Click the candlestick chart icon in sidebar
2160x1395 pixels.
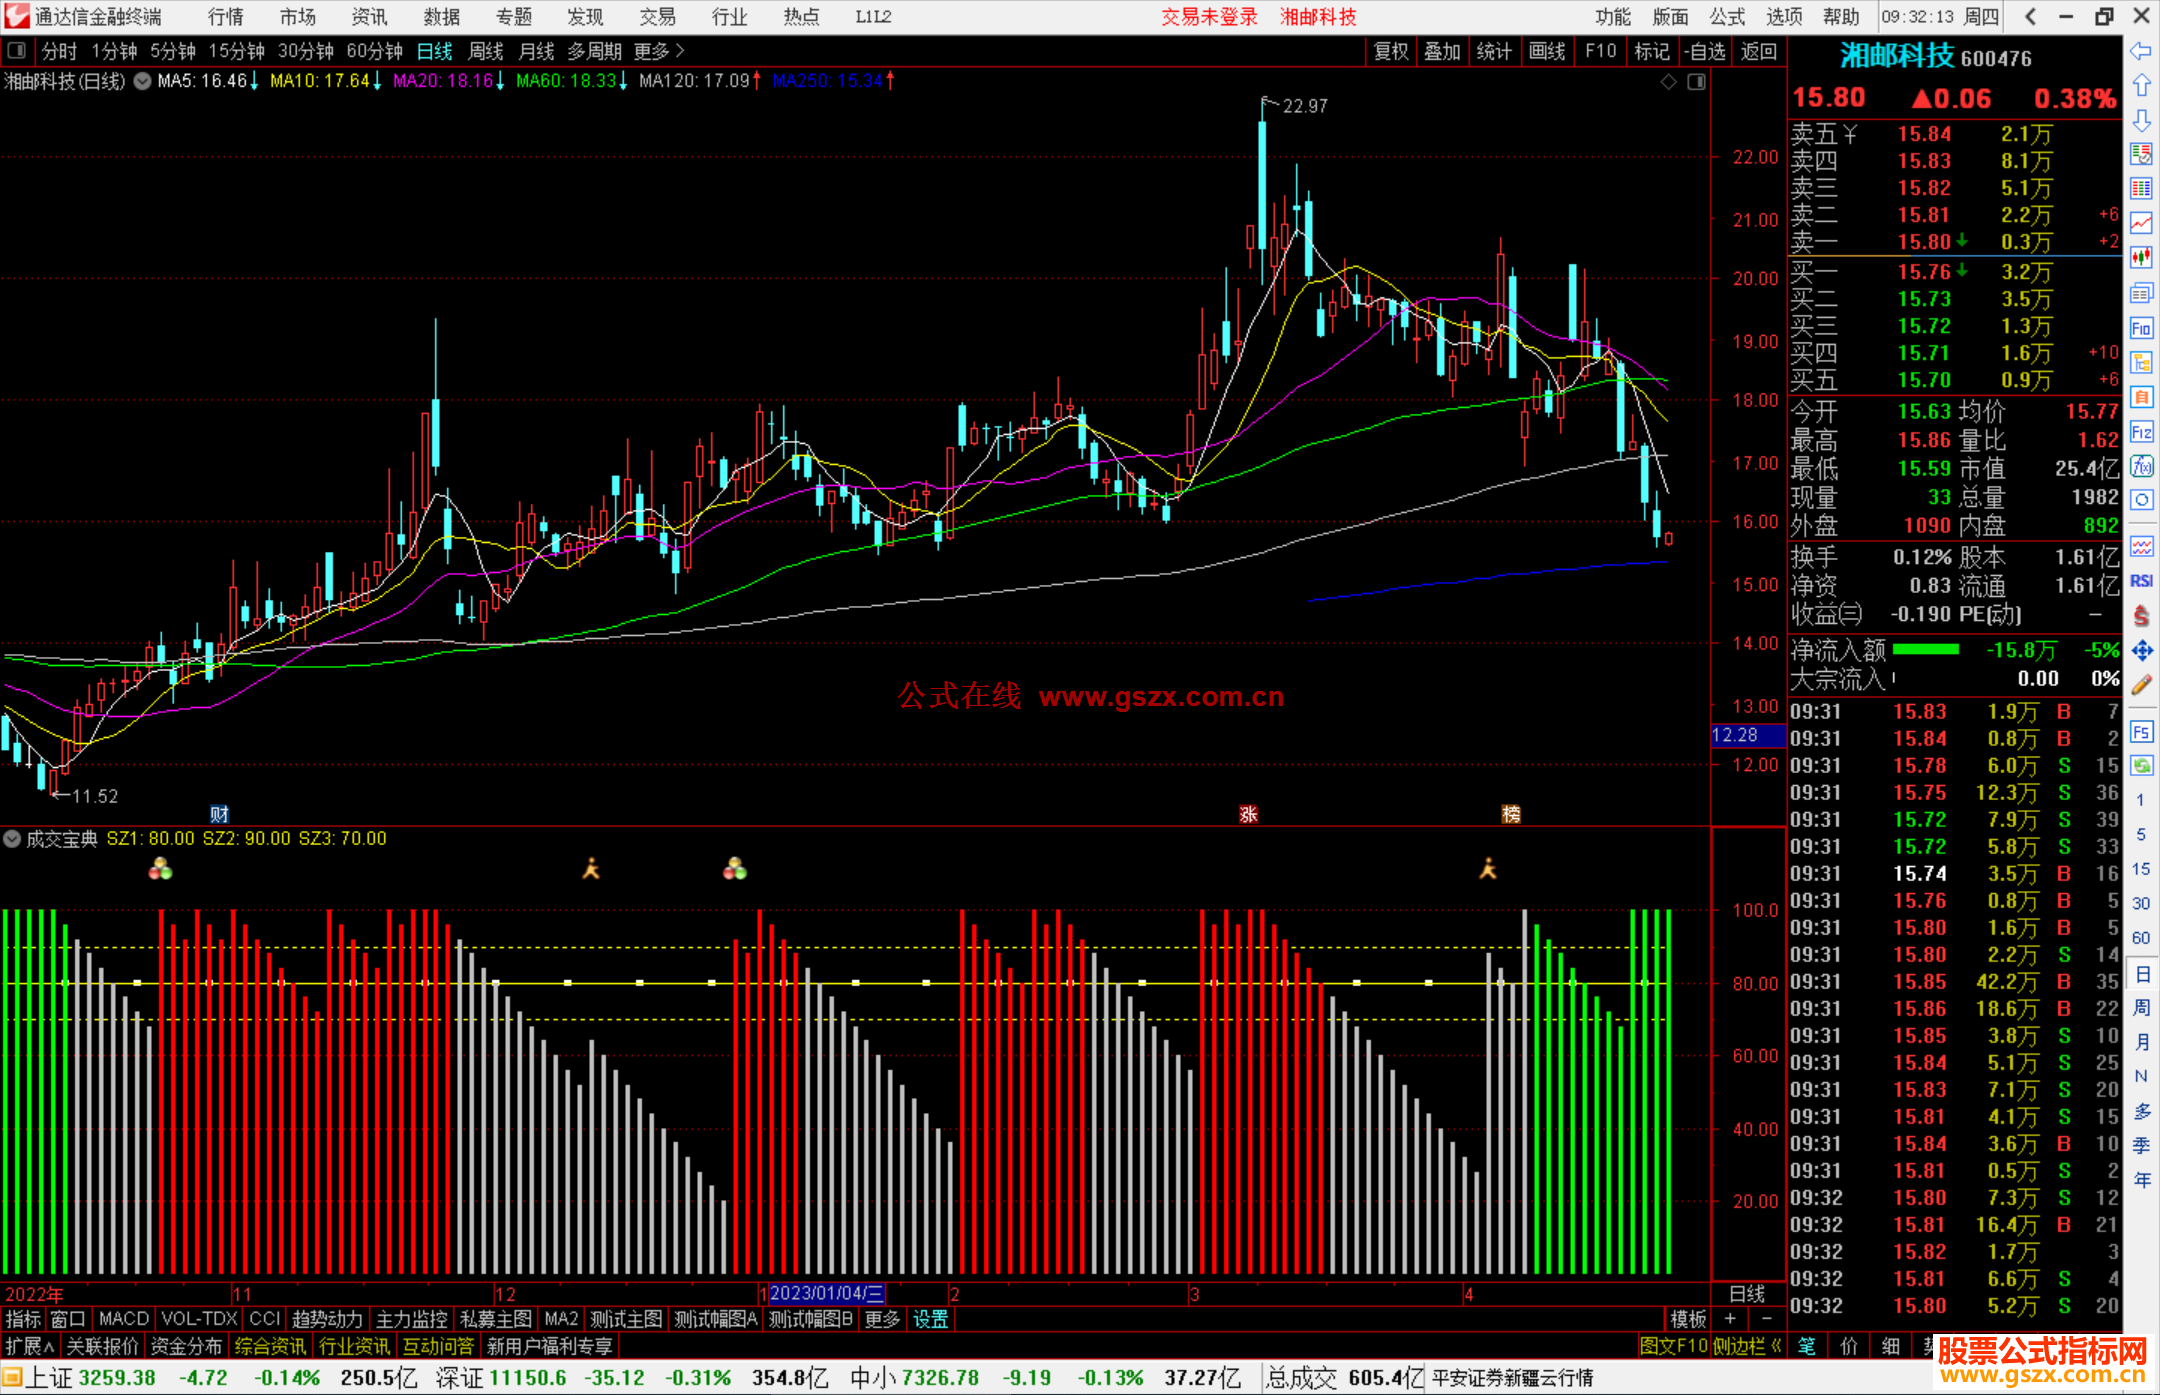point(2141,258)
